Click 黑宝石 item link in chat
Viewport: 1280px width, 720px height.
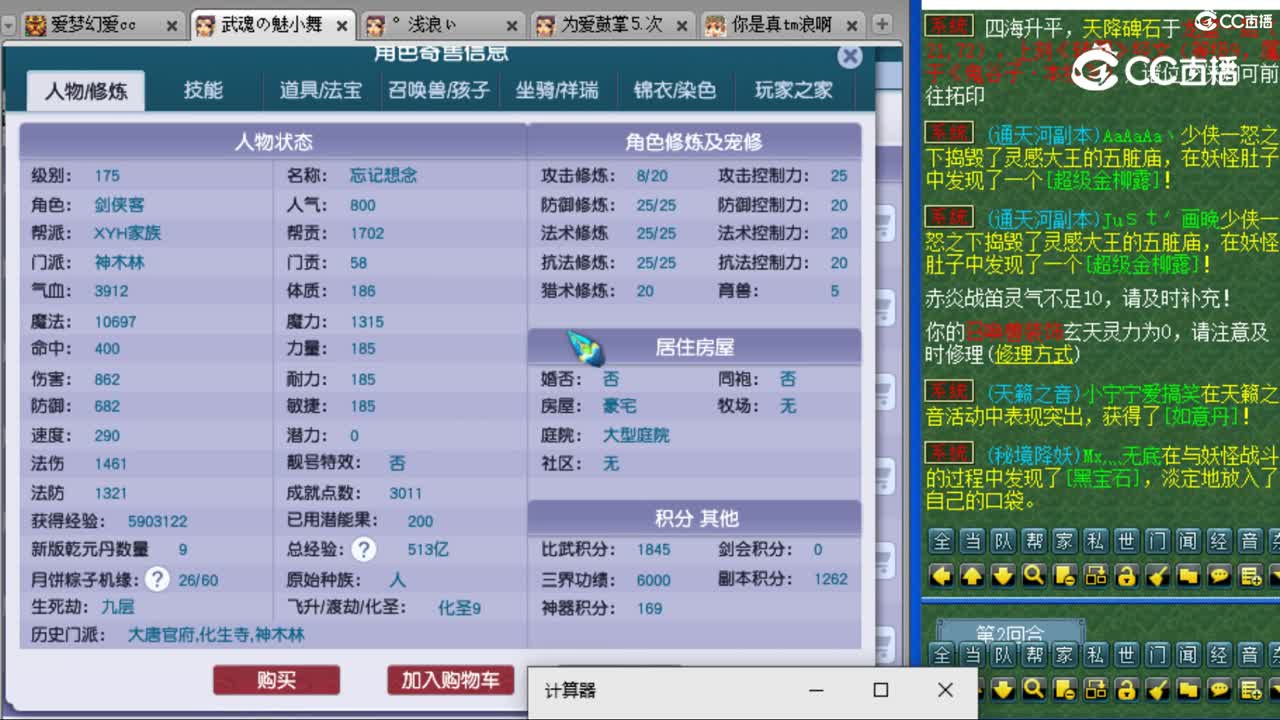[x=1101, y=478]
